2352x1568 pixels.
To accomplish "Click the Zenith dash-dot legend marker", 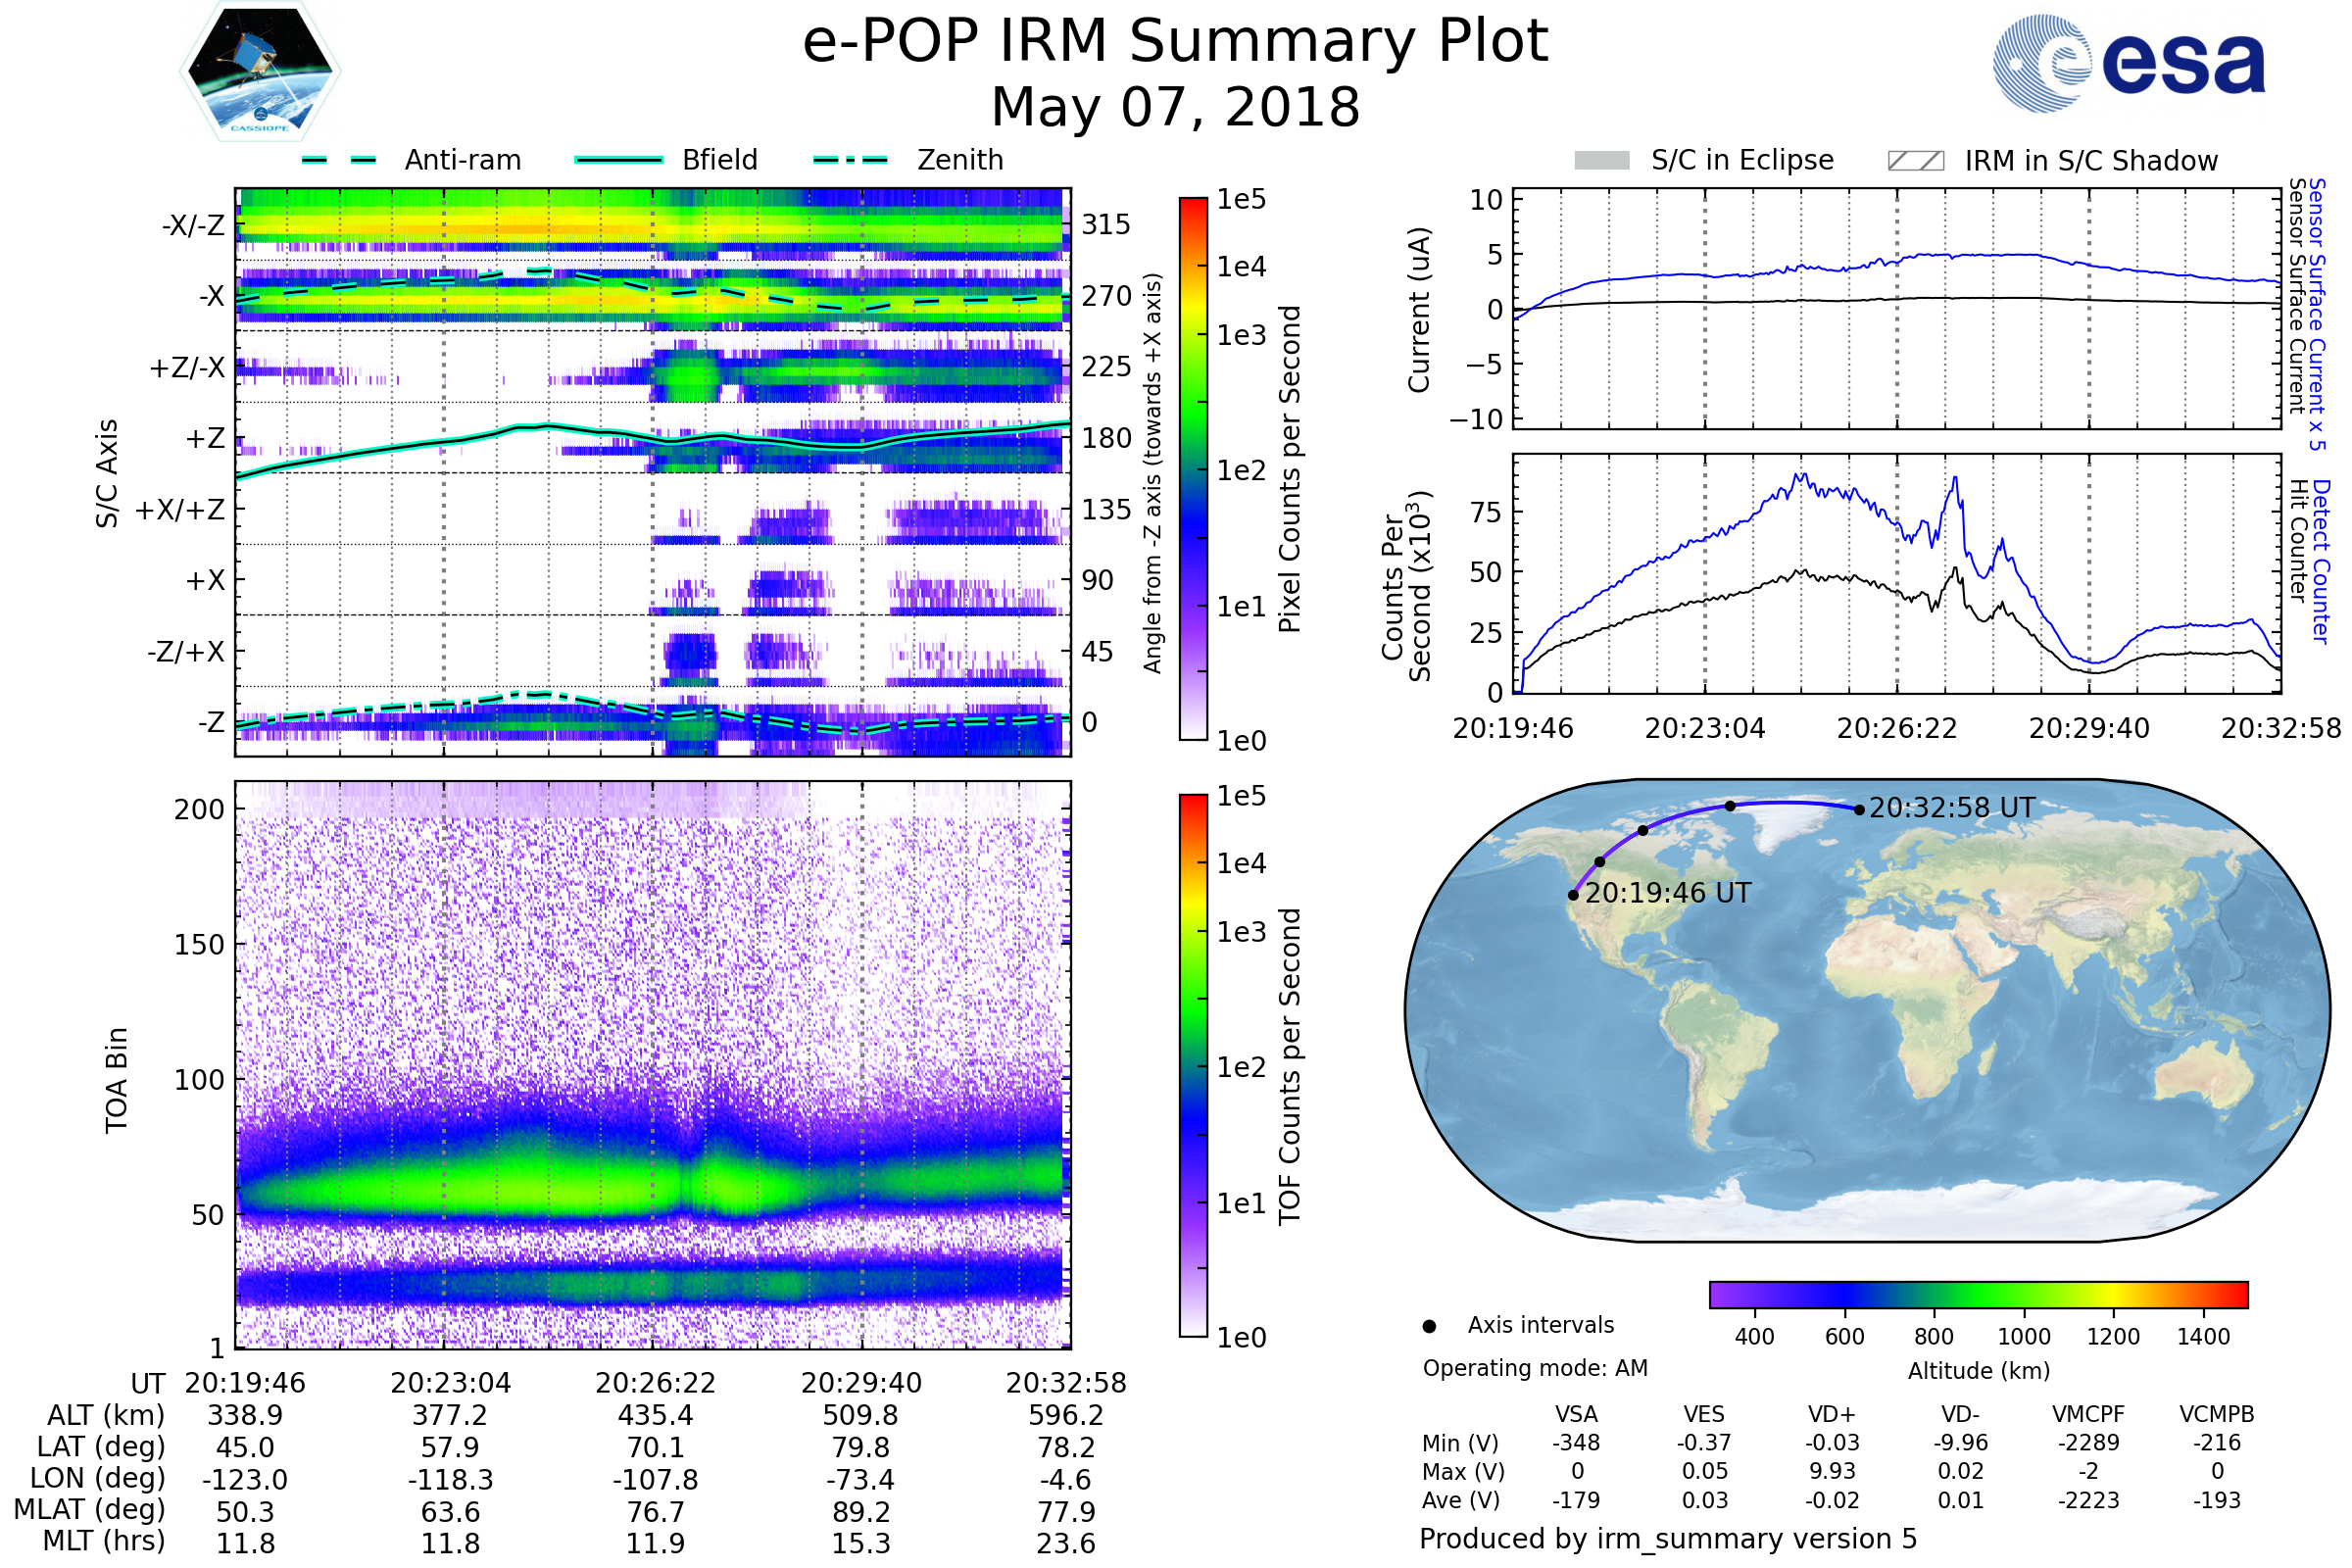I will (x=850, y=160).
